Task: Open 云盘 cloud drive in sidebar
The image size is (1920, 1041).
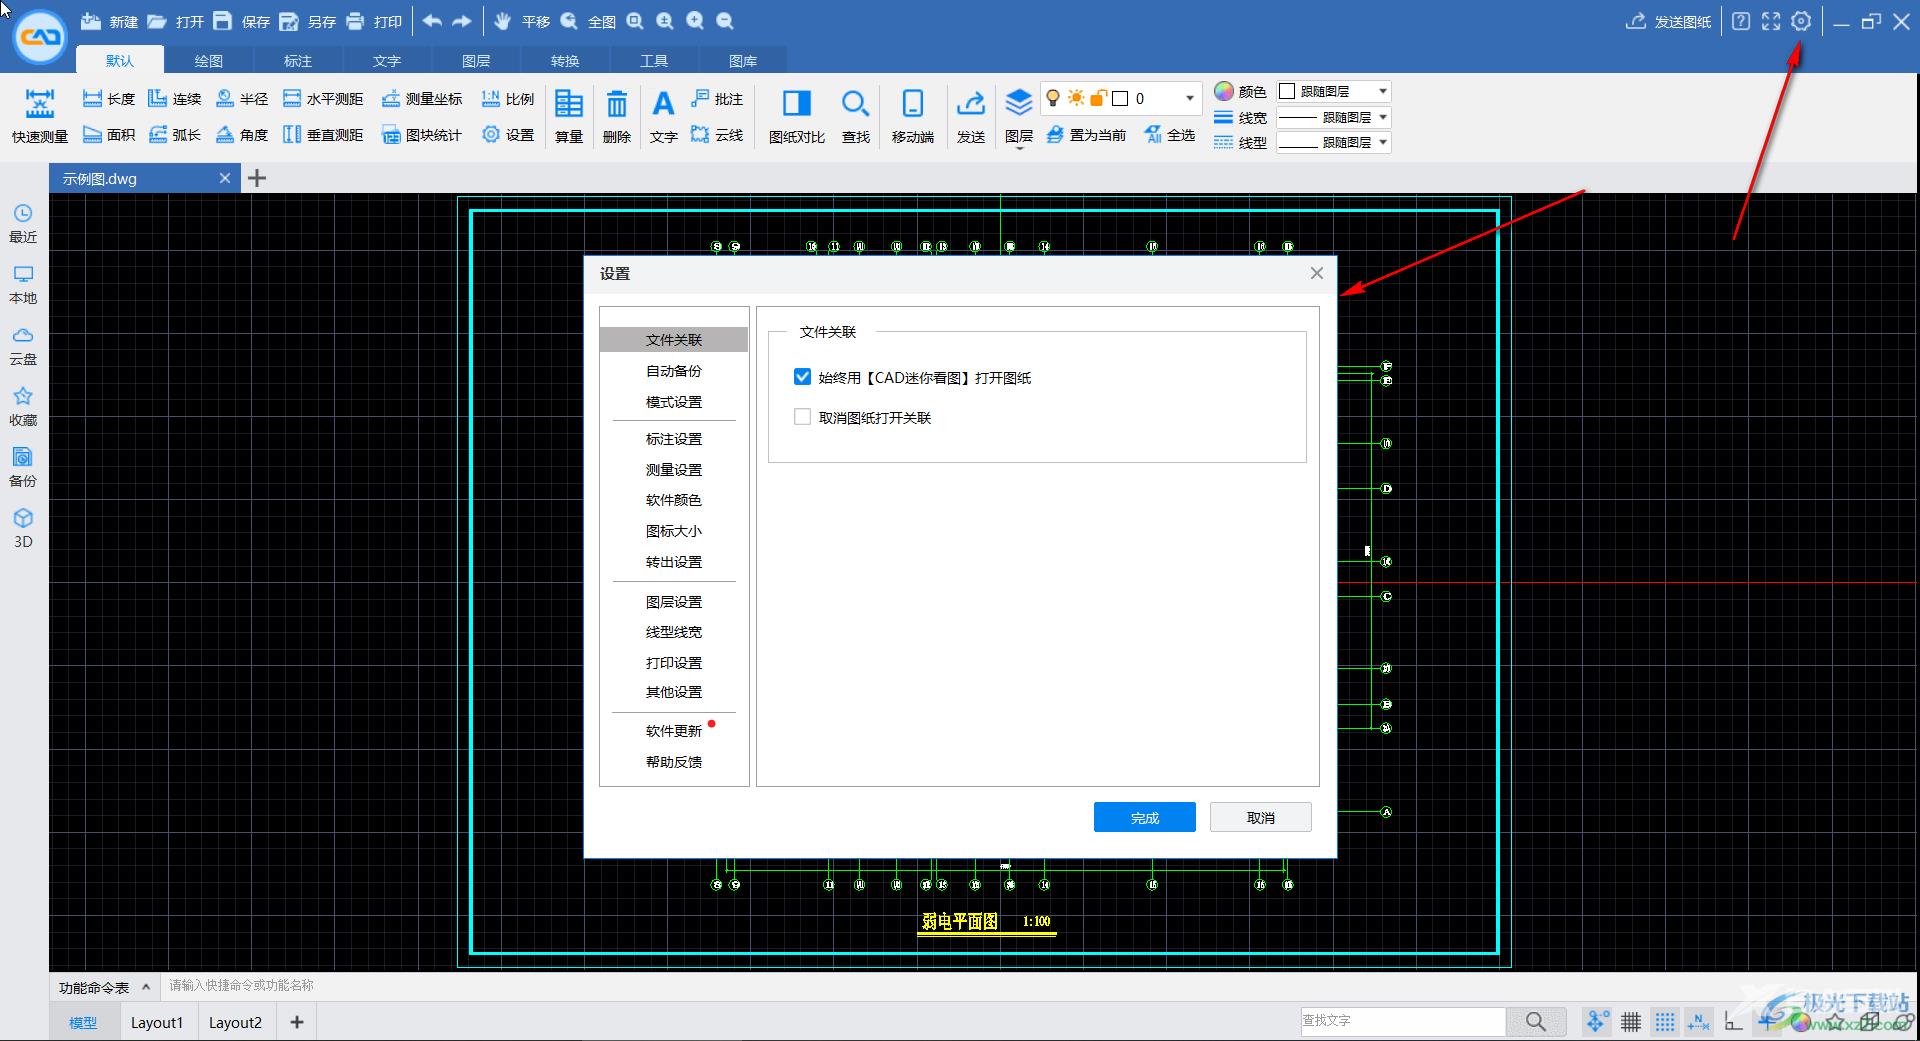Action: (23, 346)
